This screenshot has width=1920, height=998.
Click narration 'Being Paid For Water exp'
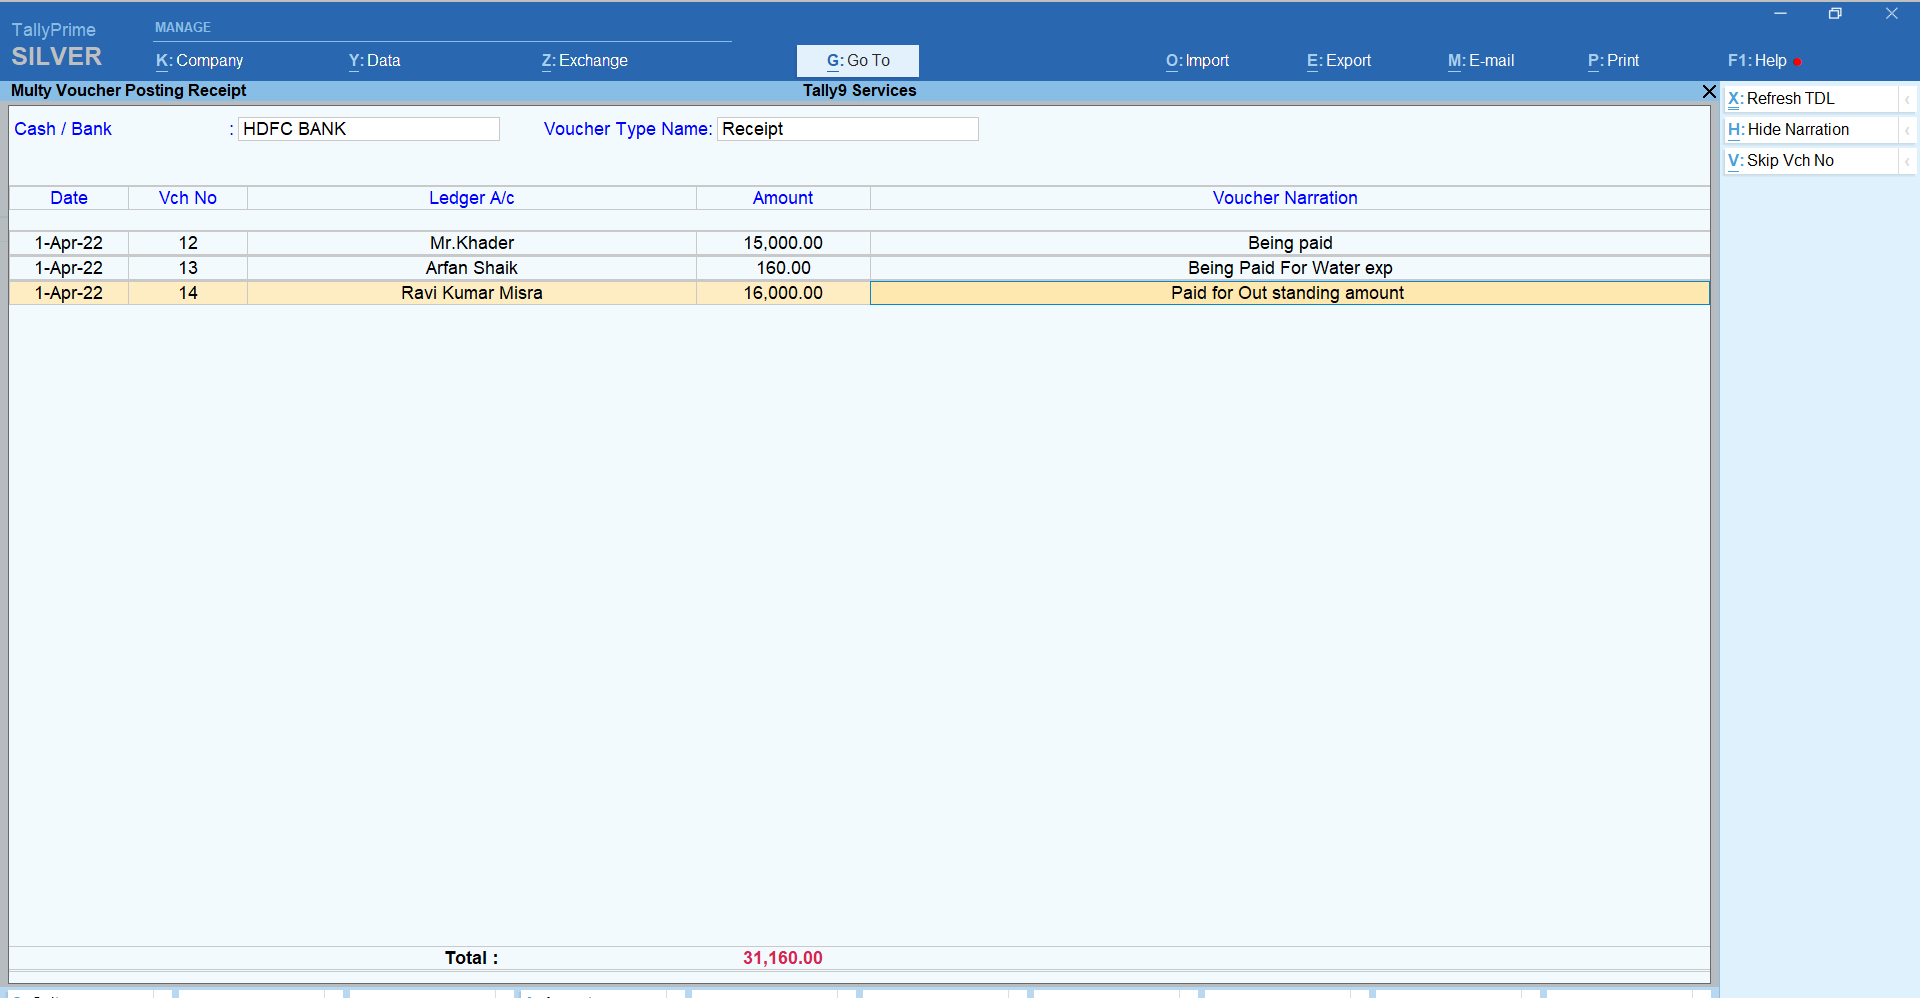(1290, 268)
